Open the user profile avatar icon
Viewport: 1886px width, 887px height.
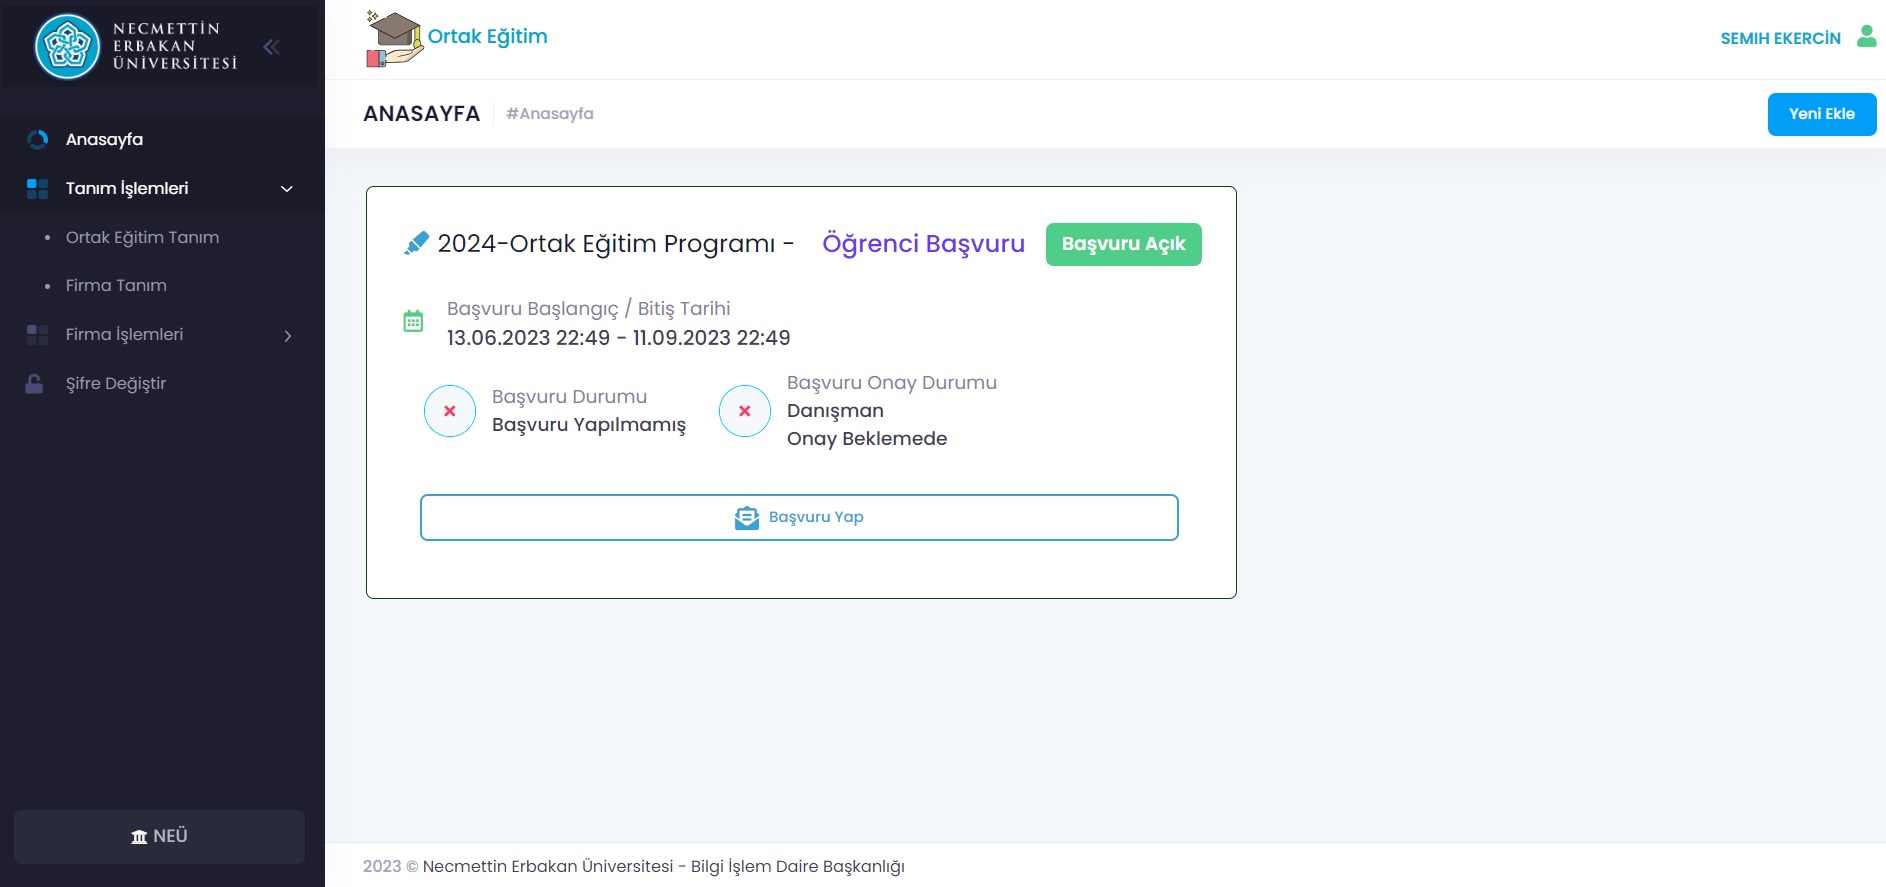(x=1866, y=37)
